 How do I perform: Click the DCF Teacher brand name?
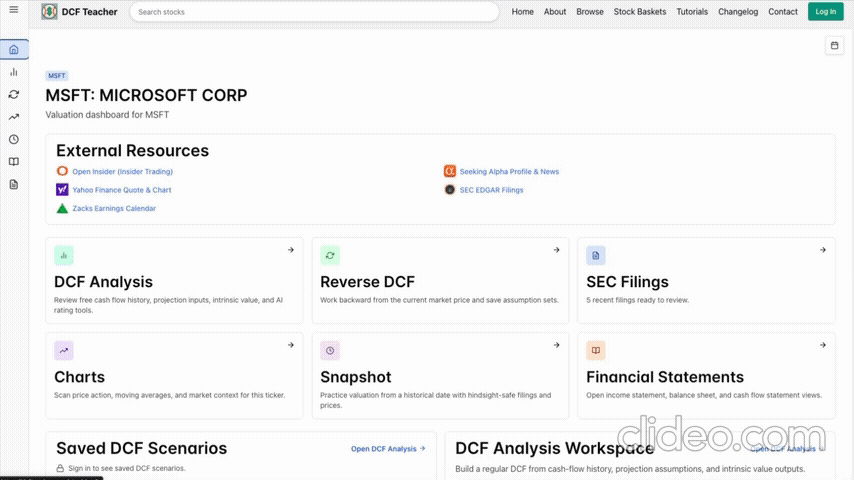click(x=89, y=11)
